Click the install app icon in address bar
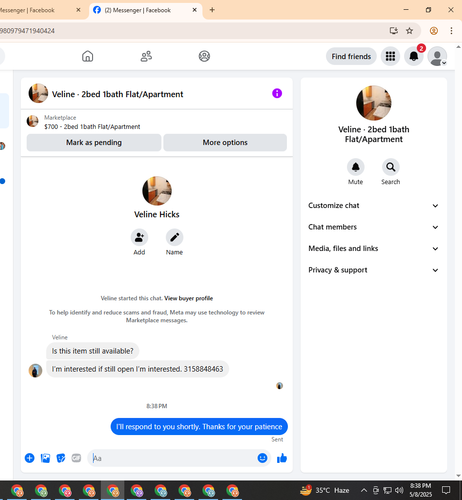 (394, 31)
